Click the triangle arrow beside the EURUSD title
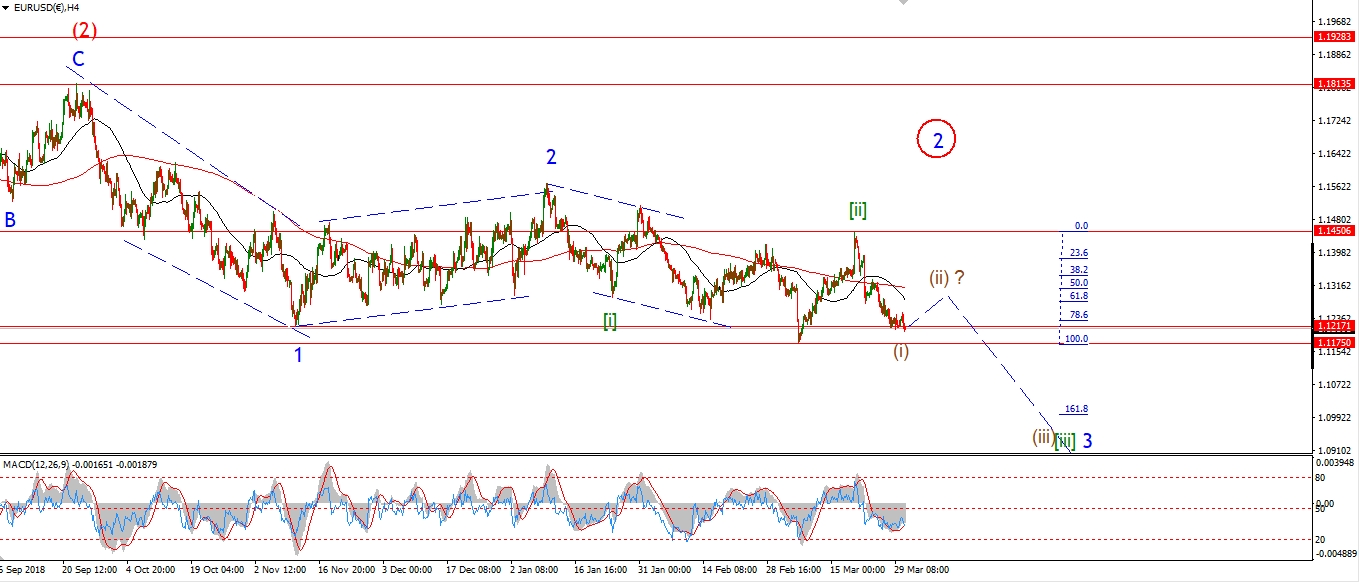This screenshot has width=1360, height=583. tap(6, 7)
